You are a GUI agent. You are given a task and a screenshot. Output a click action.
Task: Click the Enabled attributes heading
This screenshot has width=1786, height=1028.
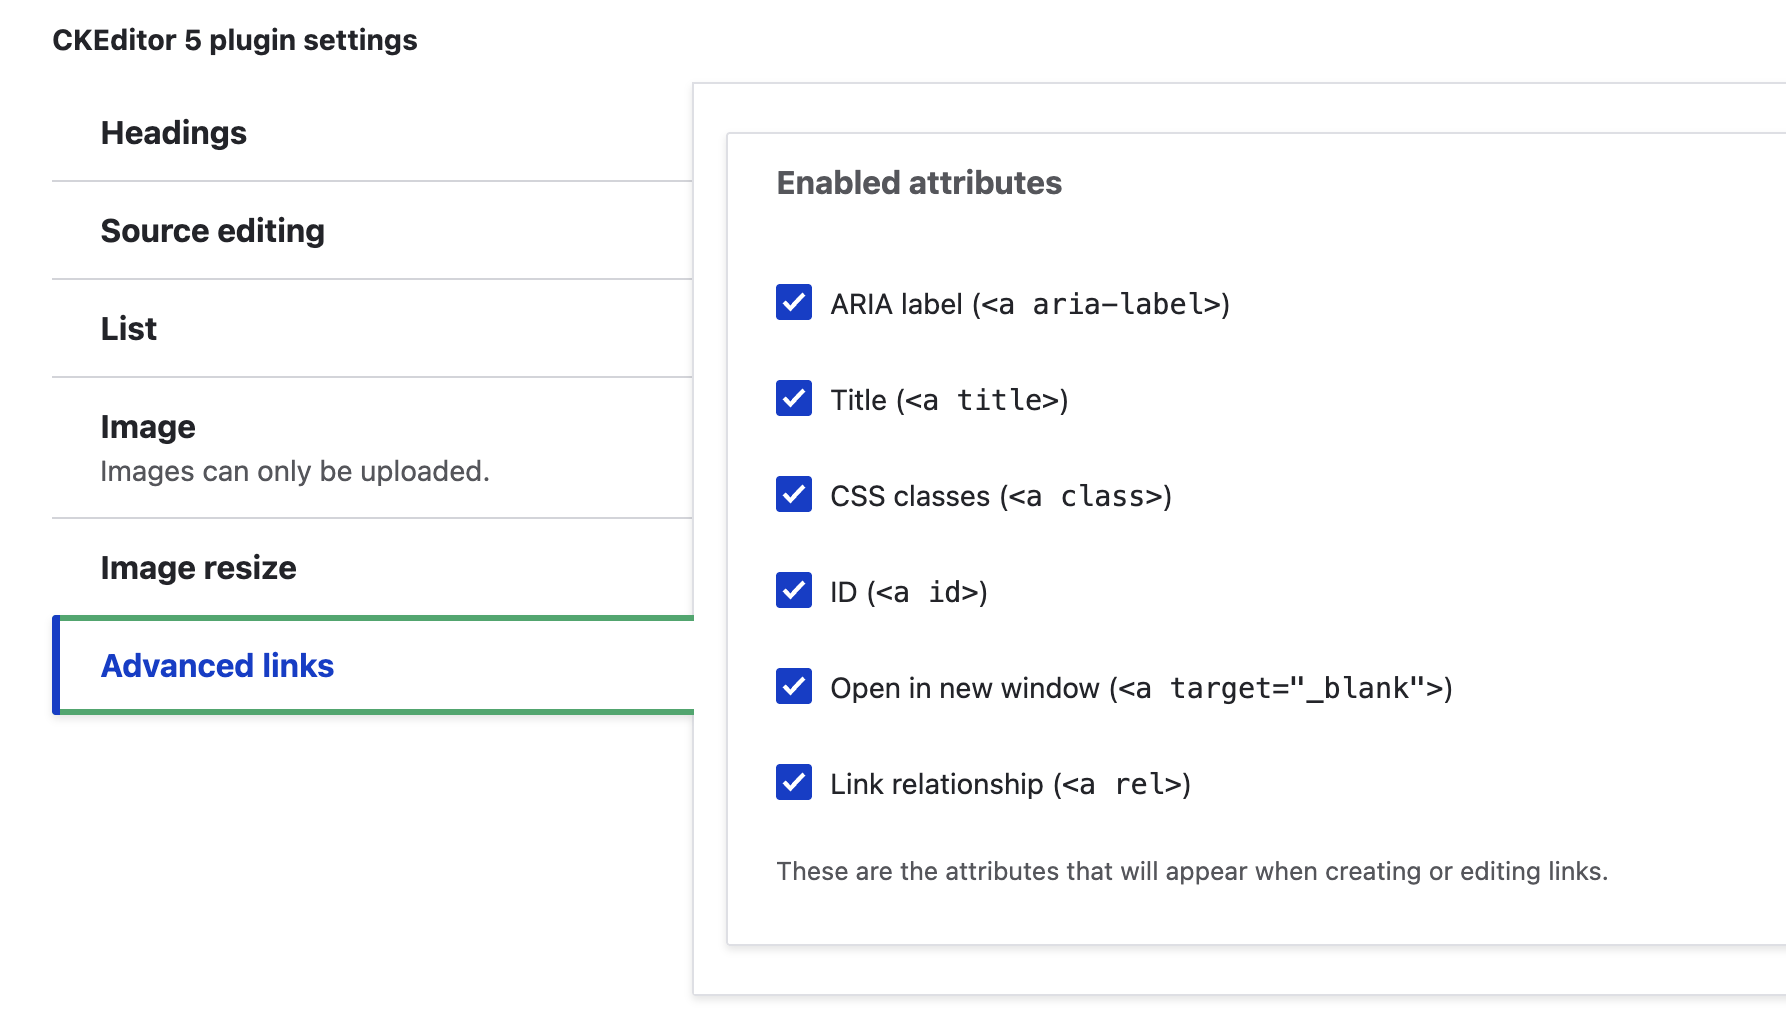[x=920, y=183]
